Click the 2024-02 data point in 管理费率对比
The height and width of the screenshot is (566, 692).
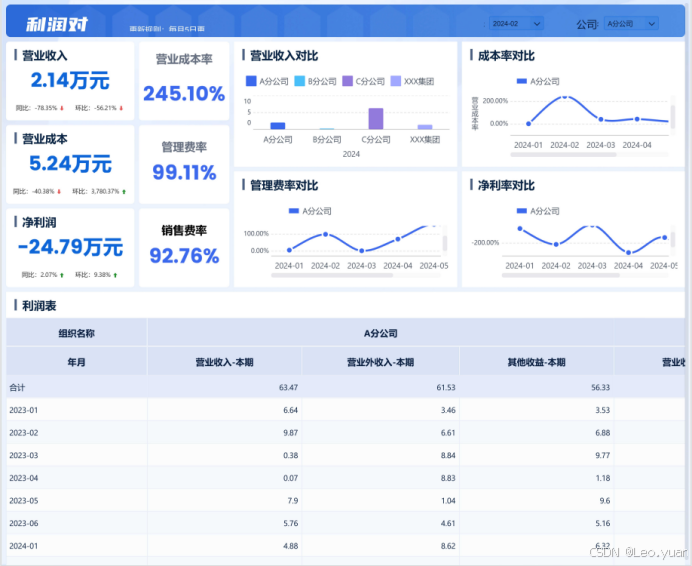[x=325, y=234]
